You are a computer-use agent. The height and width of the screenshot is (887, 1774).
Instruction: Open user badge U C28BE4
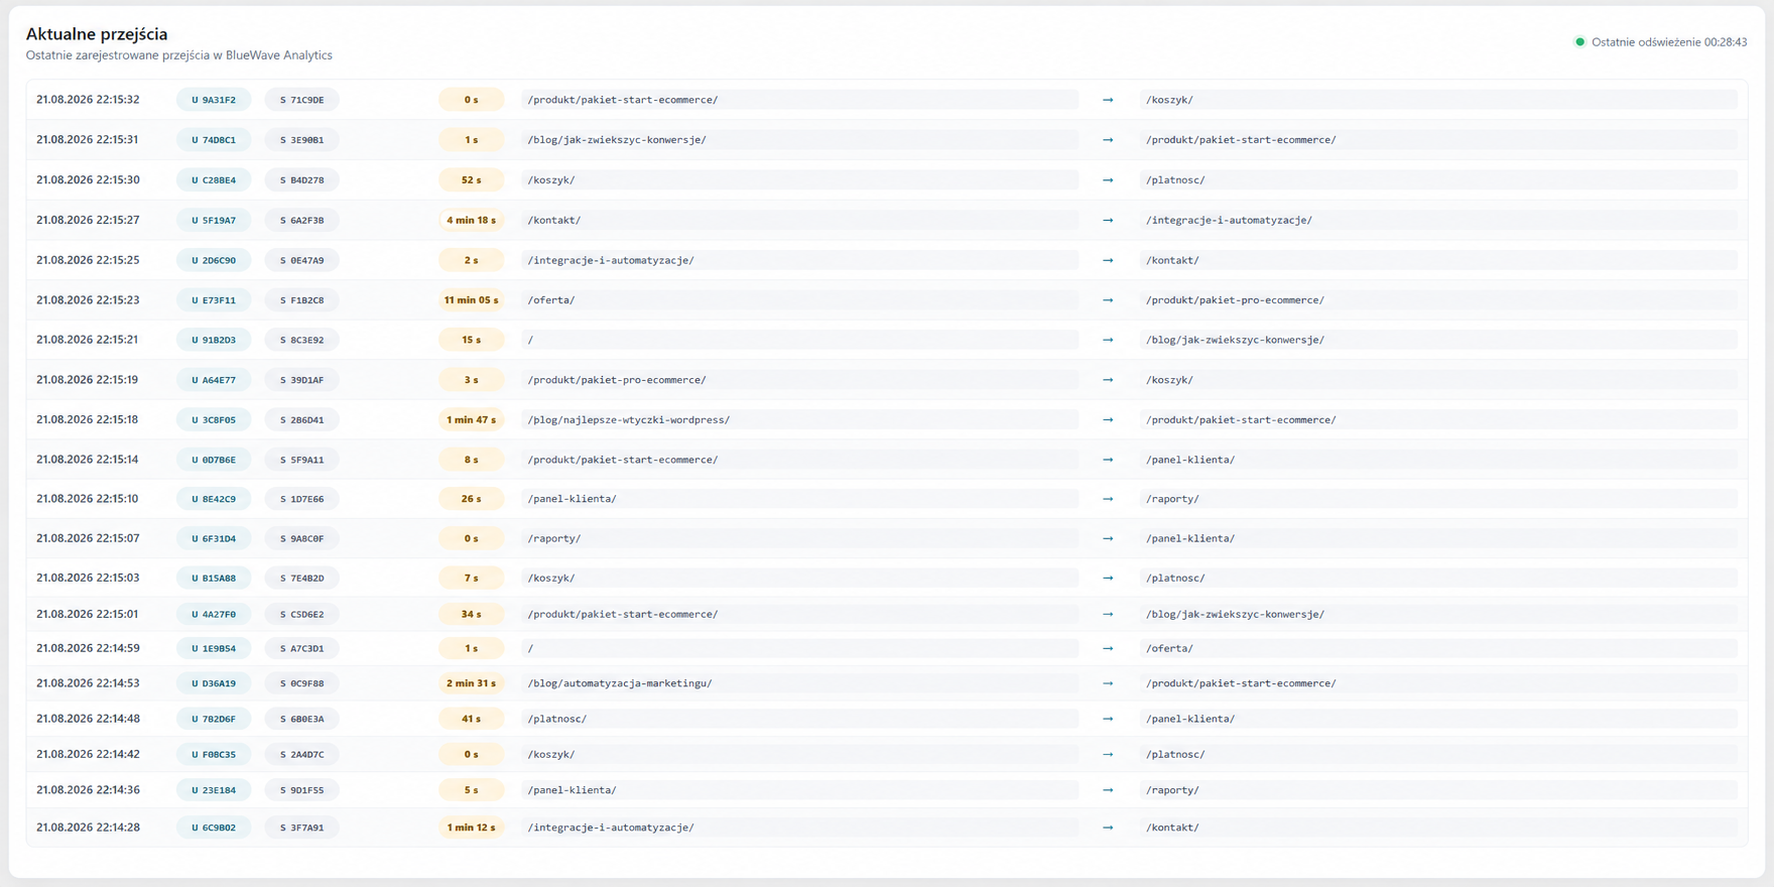coord(214,180)
